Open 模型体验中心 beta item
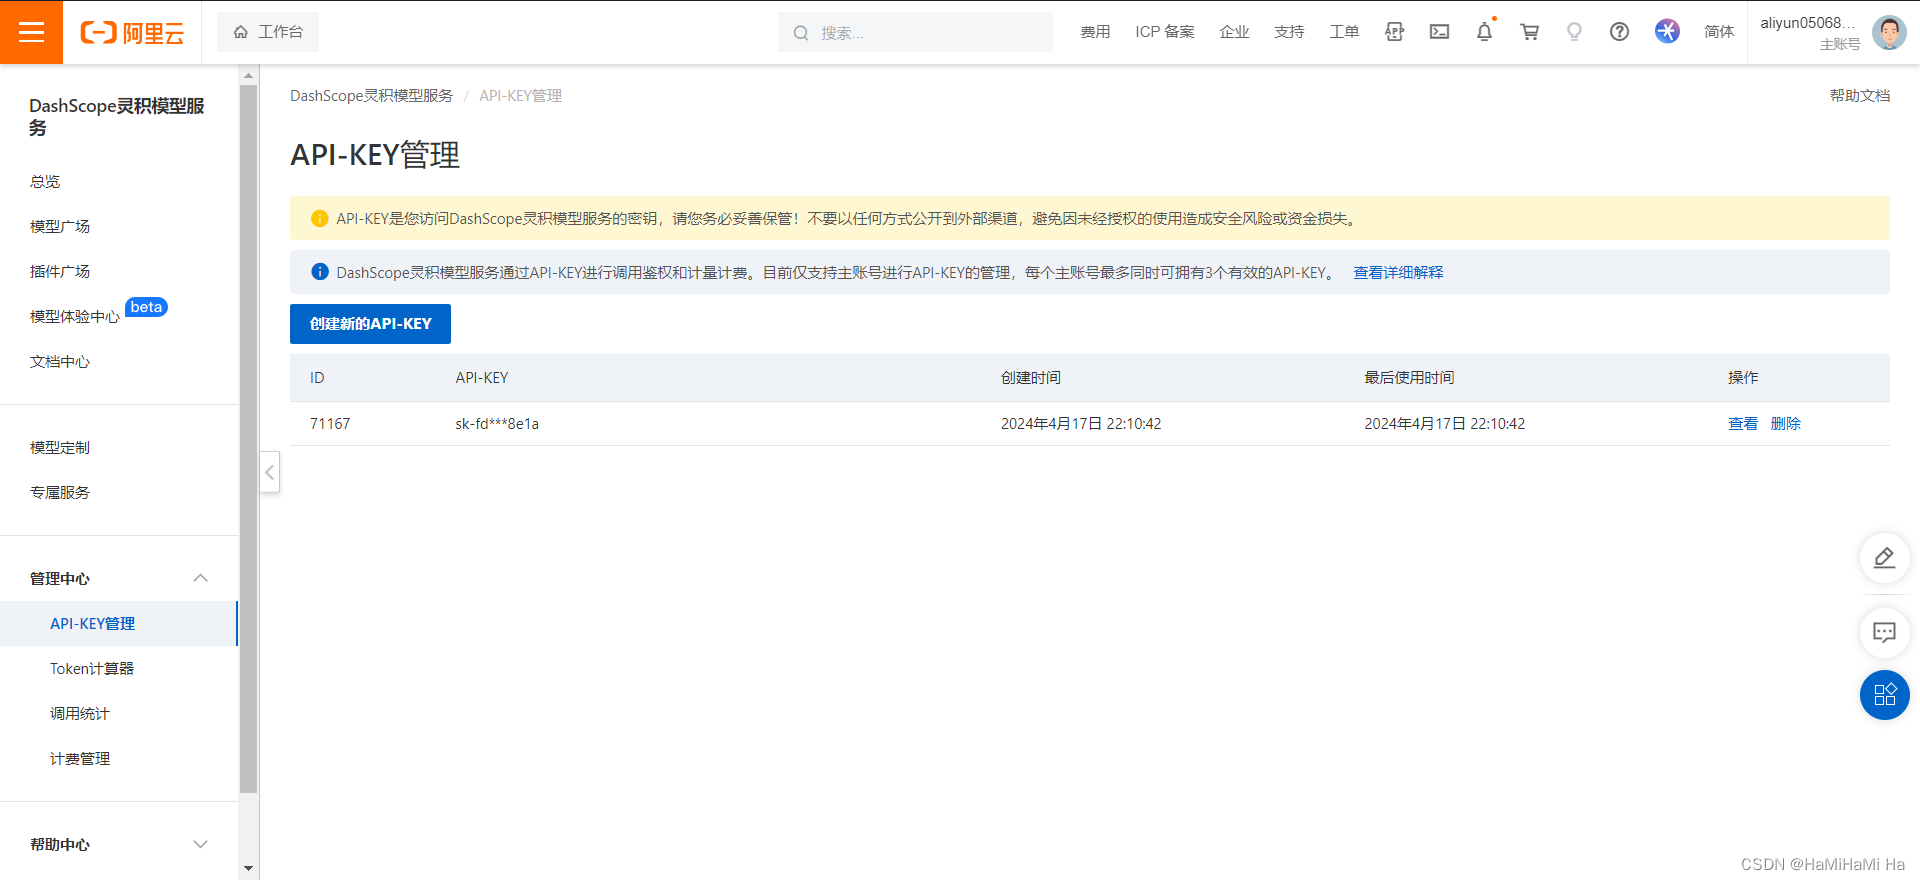 coord(75,317)
